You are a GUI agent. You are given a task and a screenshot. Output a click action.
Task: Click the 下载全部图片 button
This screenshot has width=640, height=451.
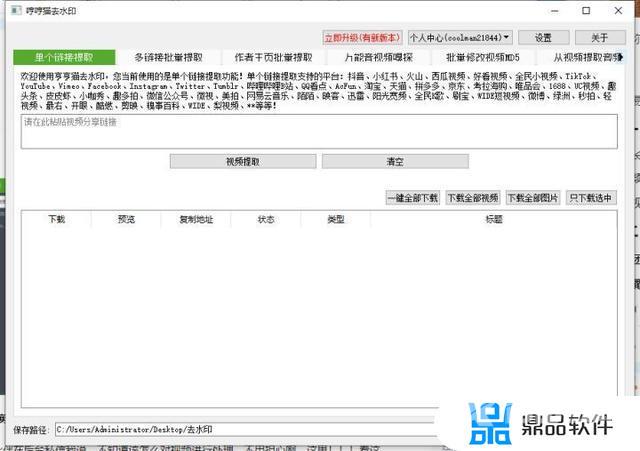pos(533,198)
